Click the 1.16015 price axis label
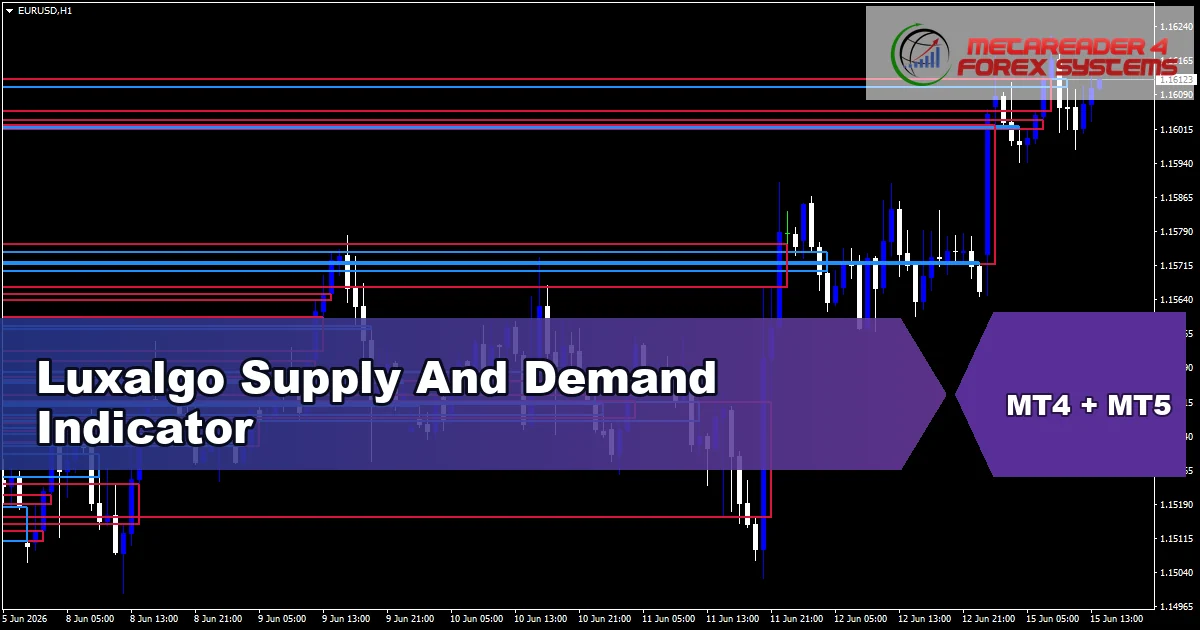 click(x=1175, y=130)
